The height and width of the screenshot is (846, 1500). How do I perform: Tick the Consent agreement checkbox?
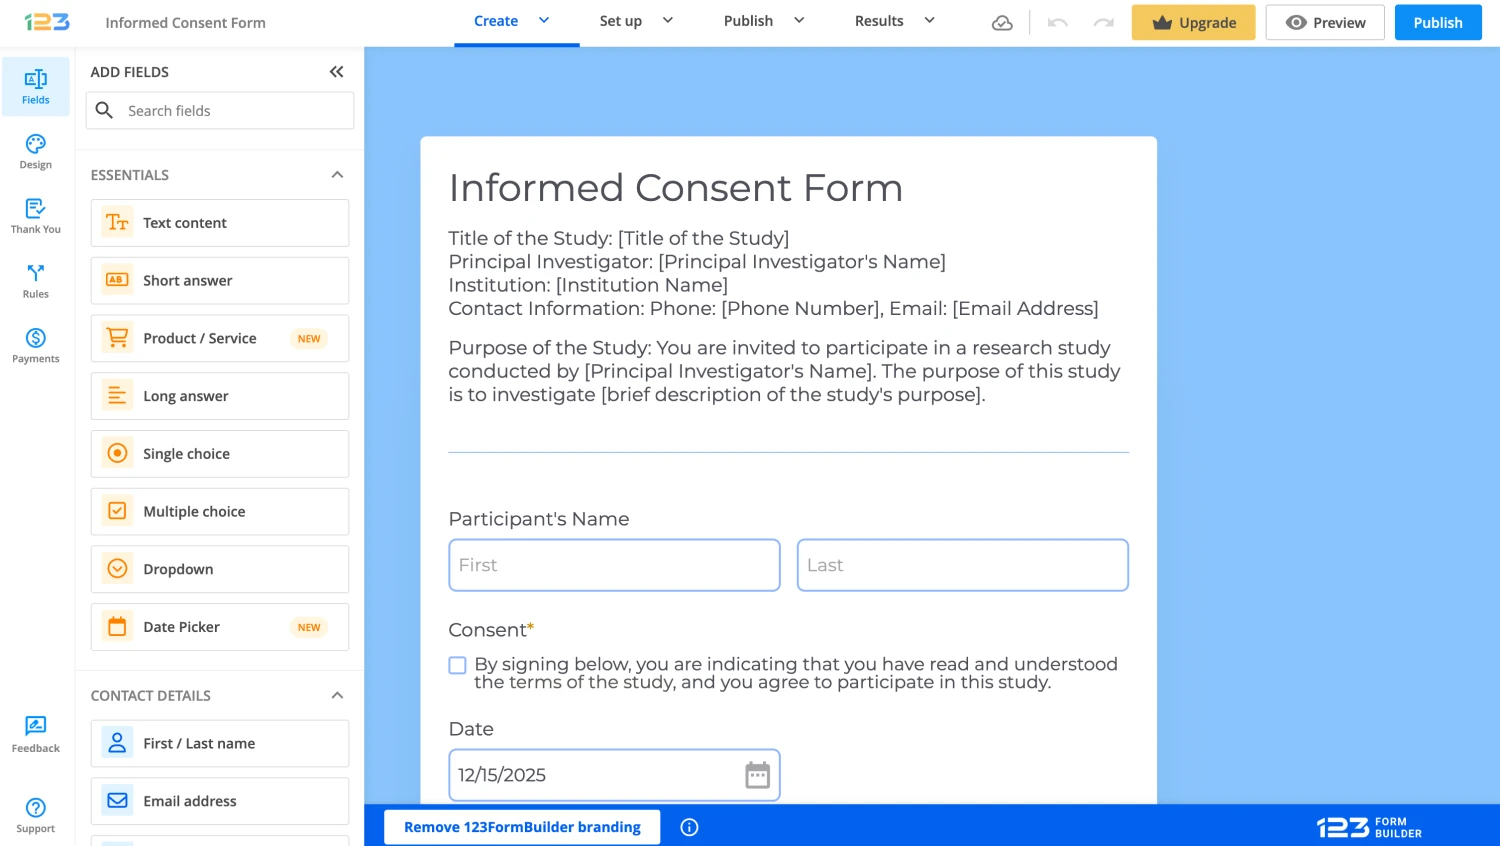458,665
